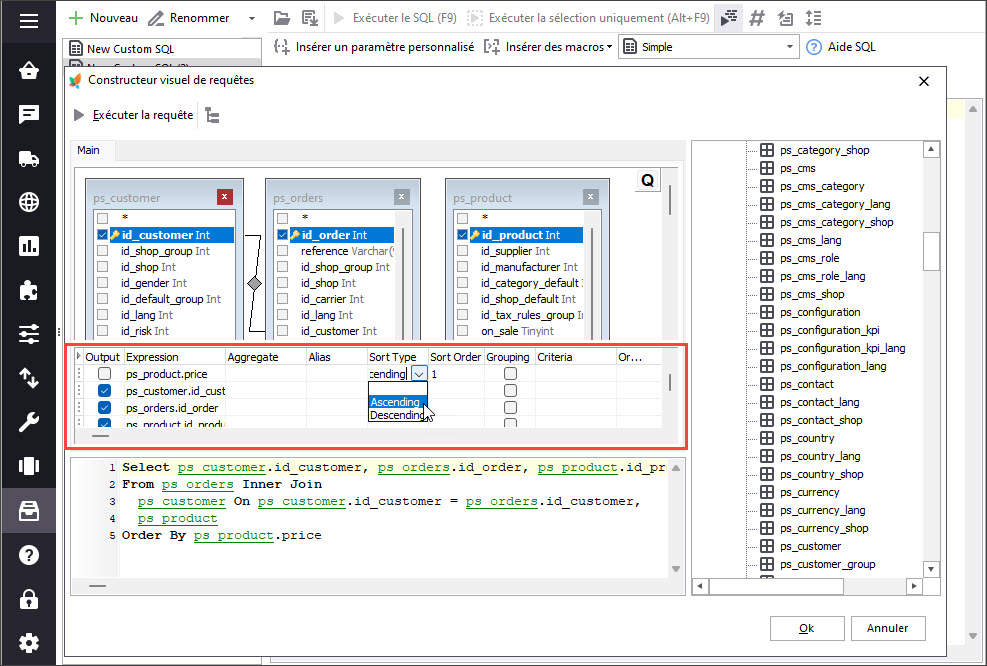Remove ps_orders table from diagram
This screenshot has height=666, width=987.
click(x=402, y=197)
